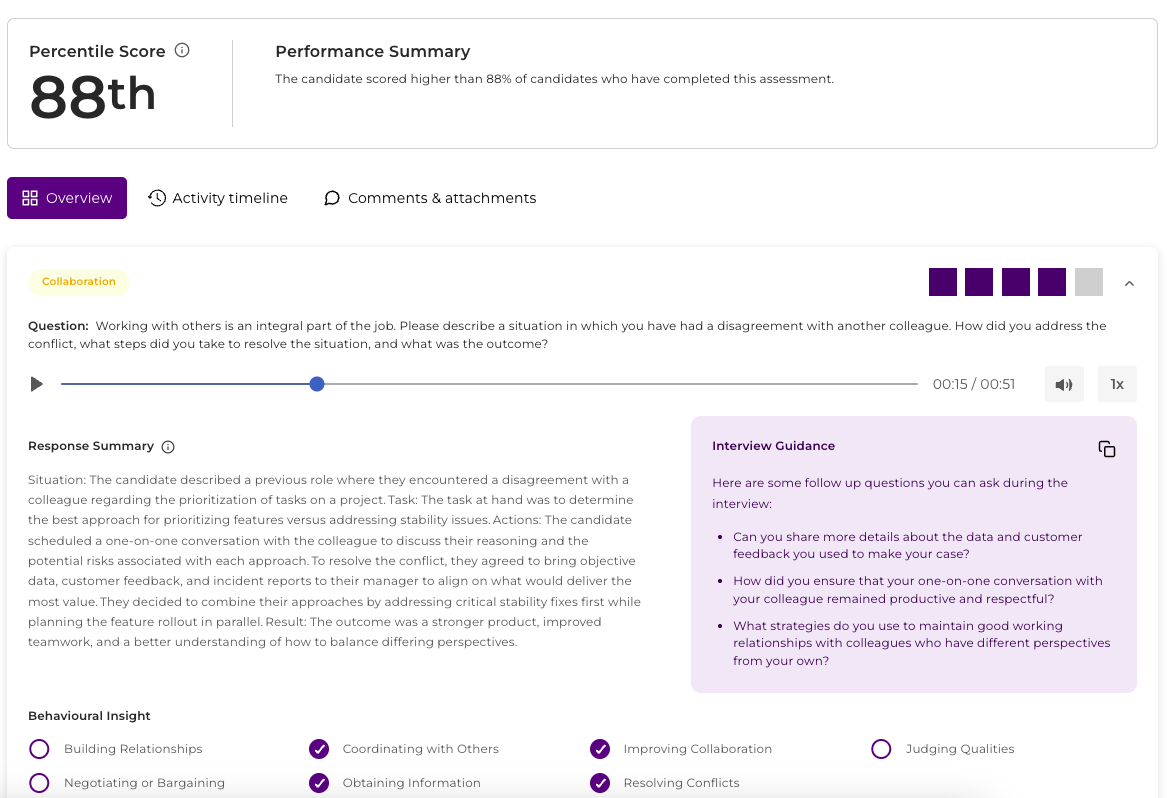The height and width of the screenshot is (798, 1167).
Task: Uncheck the Resolving Conflicts insight
Action: tap(600, 783)
